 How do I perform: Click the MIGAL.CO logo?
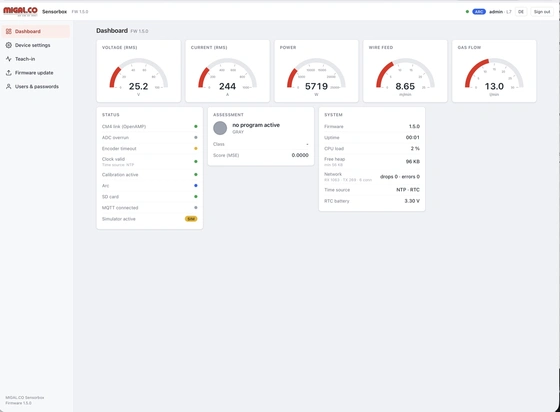point(20,11)
